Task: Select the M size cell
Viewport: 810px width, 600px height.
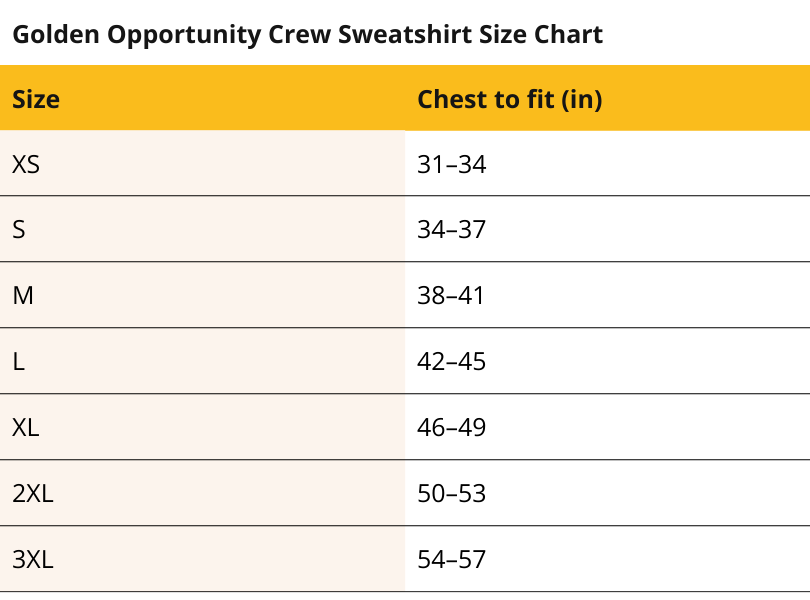Action: pos(23,296)
